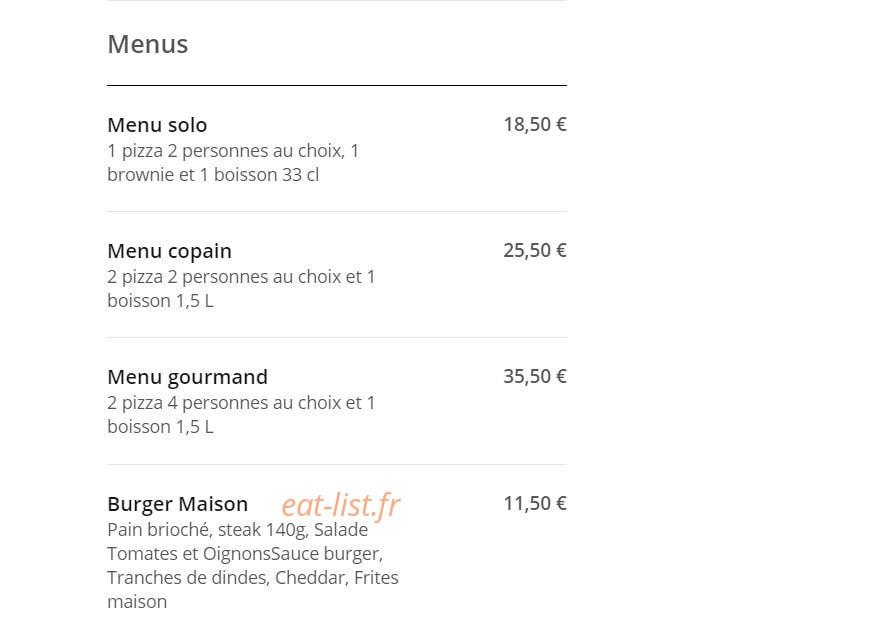
Task: Click the eat-list.fr watermark logo
Action: tap(341, 505)
